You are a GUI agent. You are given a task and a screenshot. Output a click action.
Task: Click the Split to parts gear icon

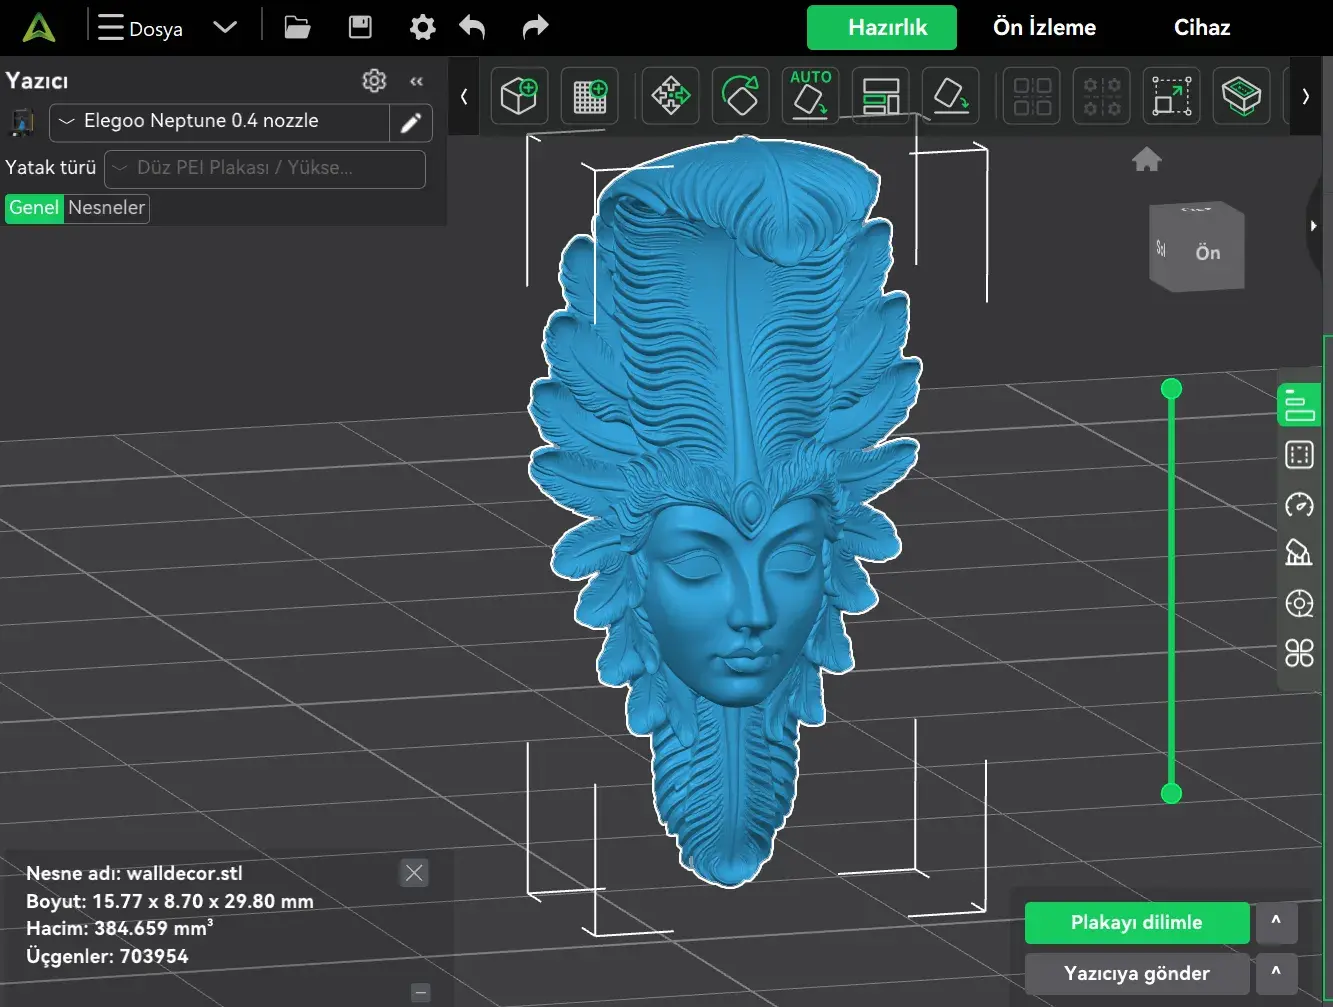[x=1102, y=96]
